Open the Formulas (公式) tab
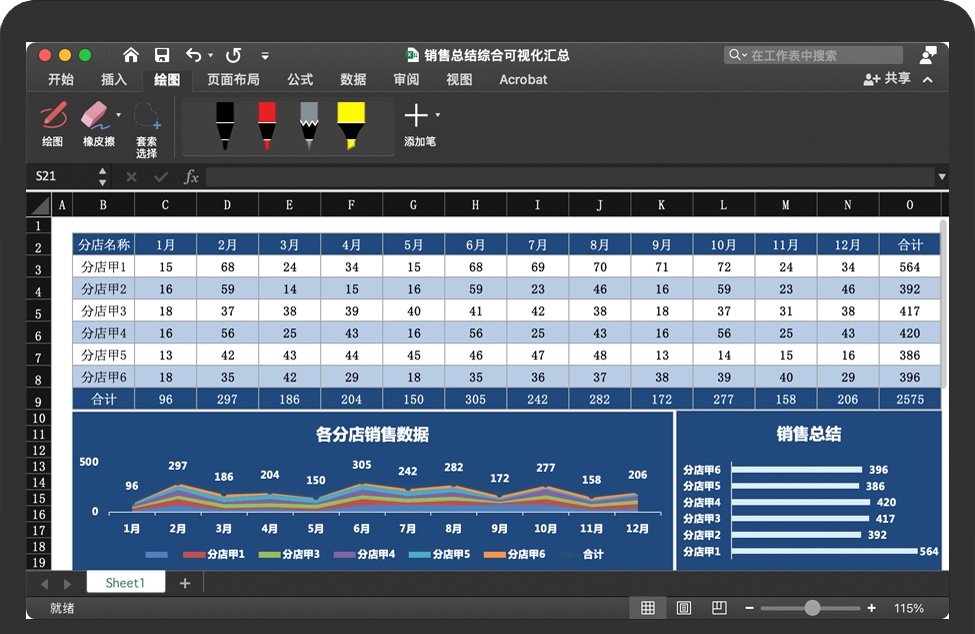The width and height of the screenshot is (975, 634). [300, 79]
